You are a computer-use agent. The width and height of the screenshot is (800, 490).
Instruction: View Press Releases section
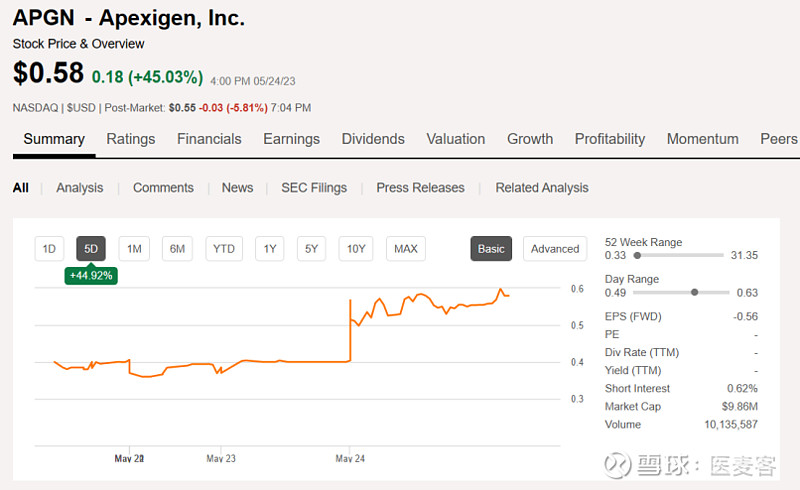[420, 188]
